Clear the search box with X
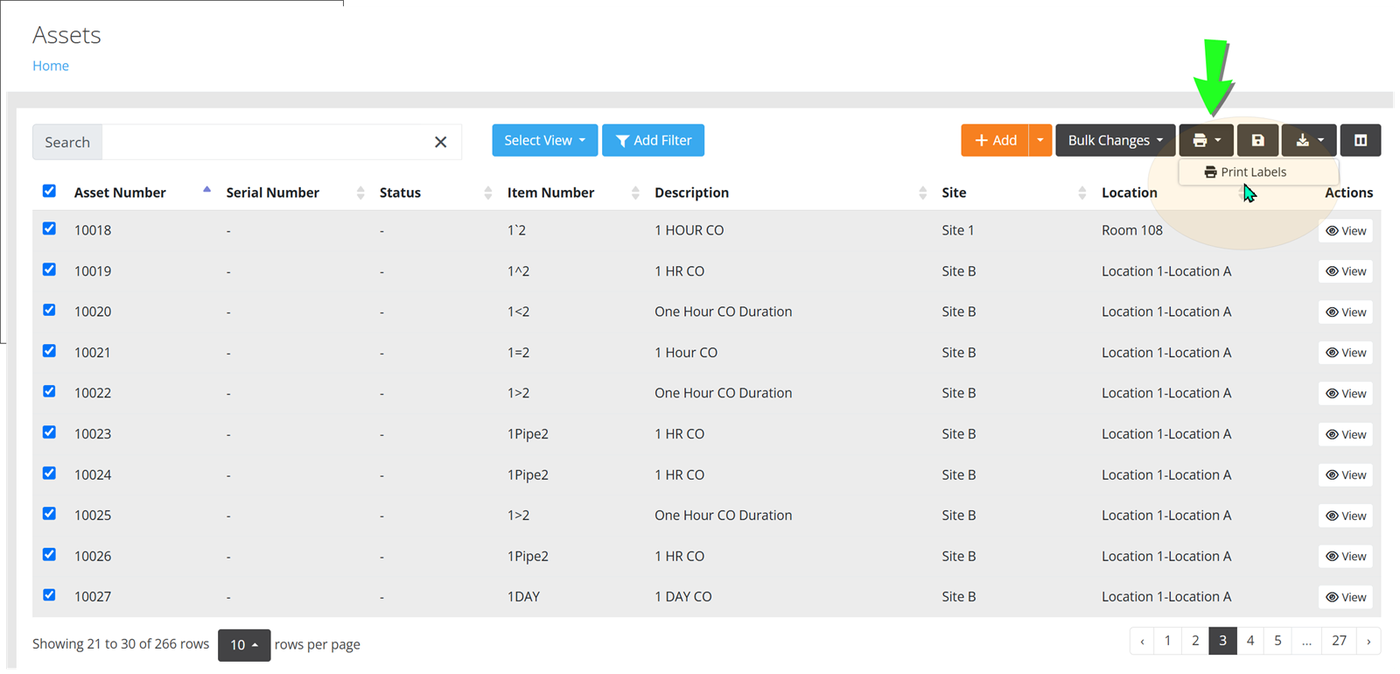 440,142
